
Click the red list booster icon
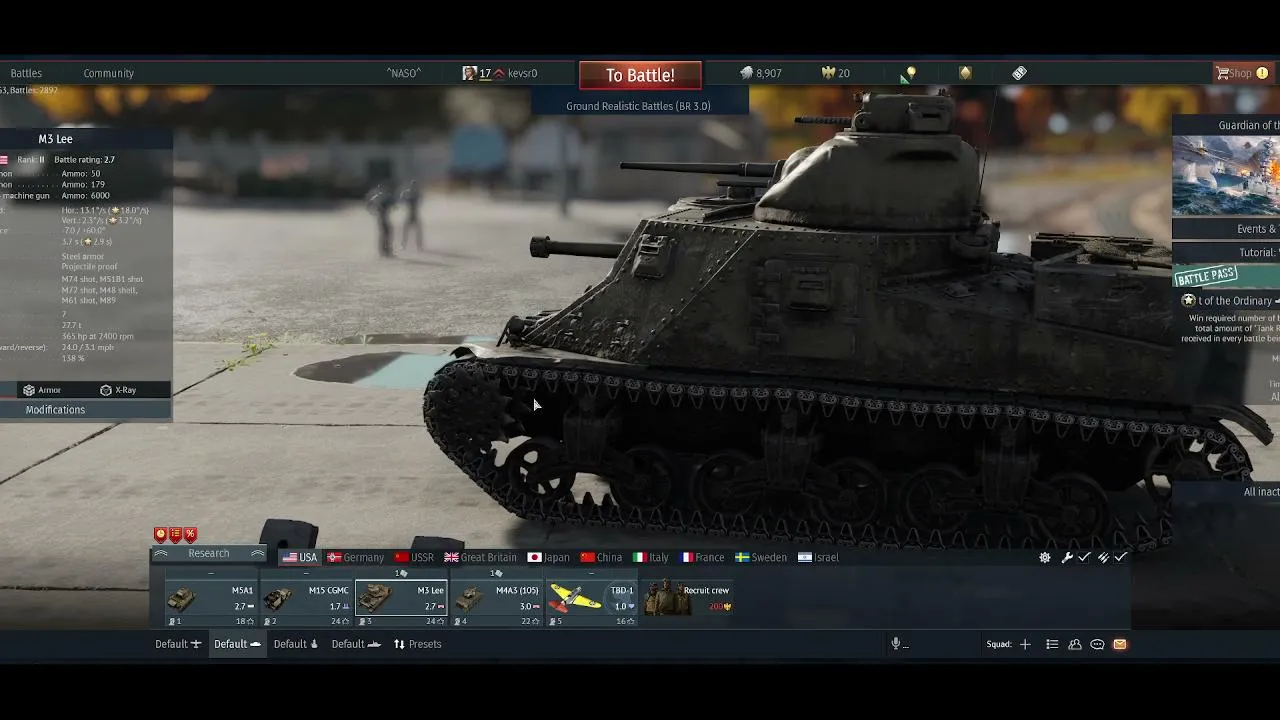175,535
